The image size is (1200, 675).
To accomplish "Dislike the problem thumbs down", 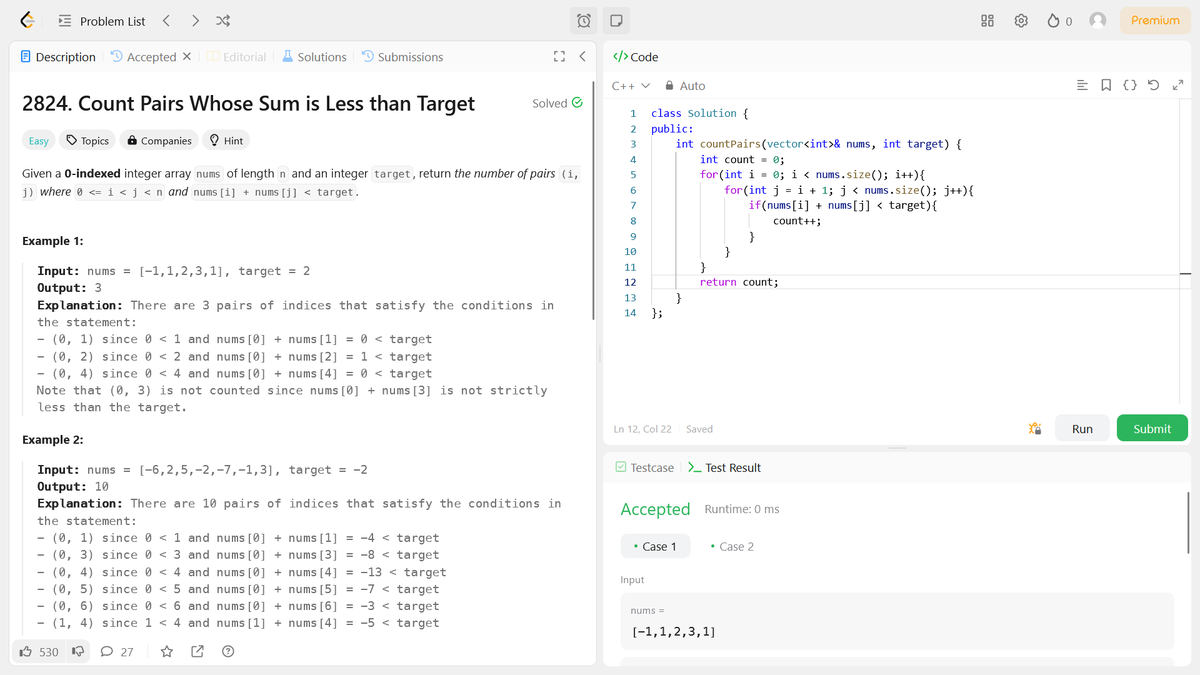I will [x=77, y=652].
